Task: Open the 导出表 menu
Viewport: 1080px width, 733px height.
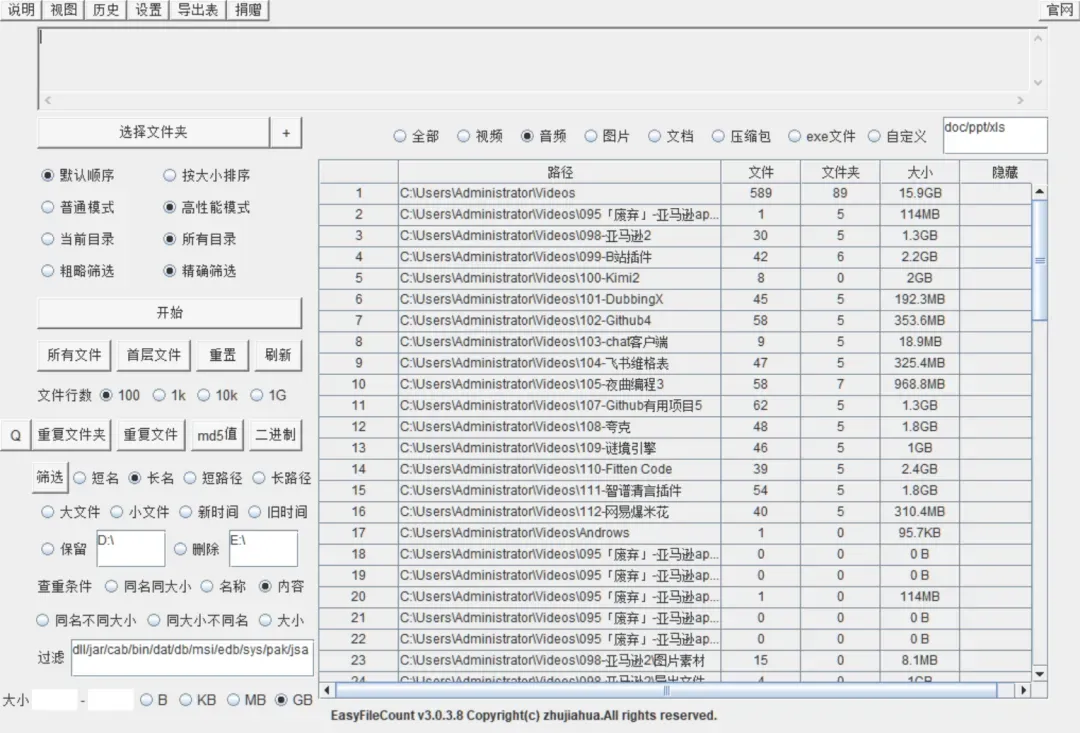Action: (x=198, y=10)
